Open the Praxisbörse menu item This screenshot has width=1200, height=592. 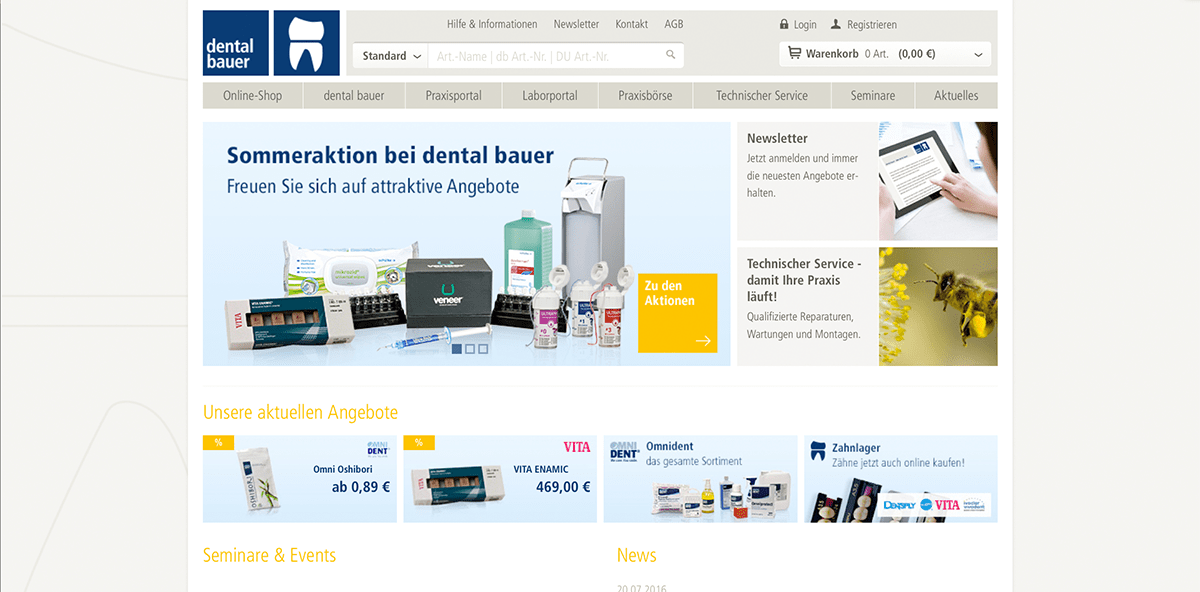[x=645, y=96]
